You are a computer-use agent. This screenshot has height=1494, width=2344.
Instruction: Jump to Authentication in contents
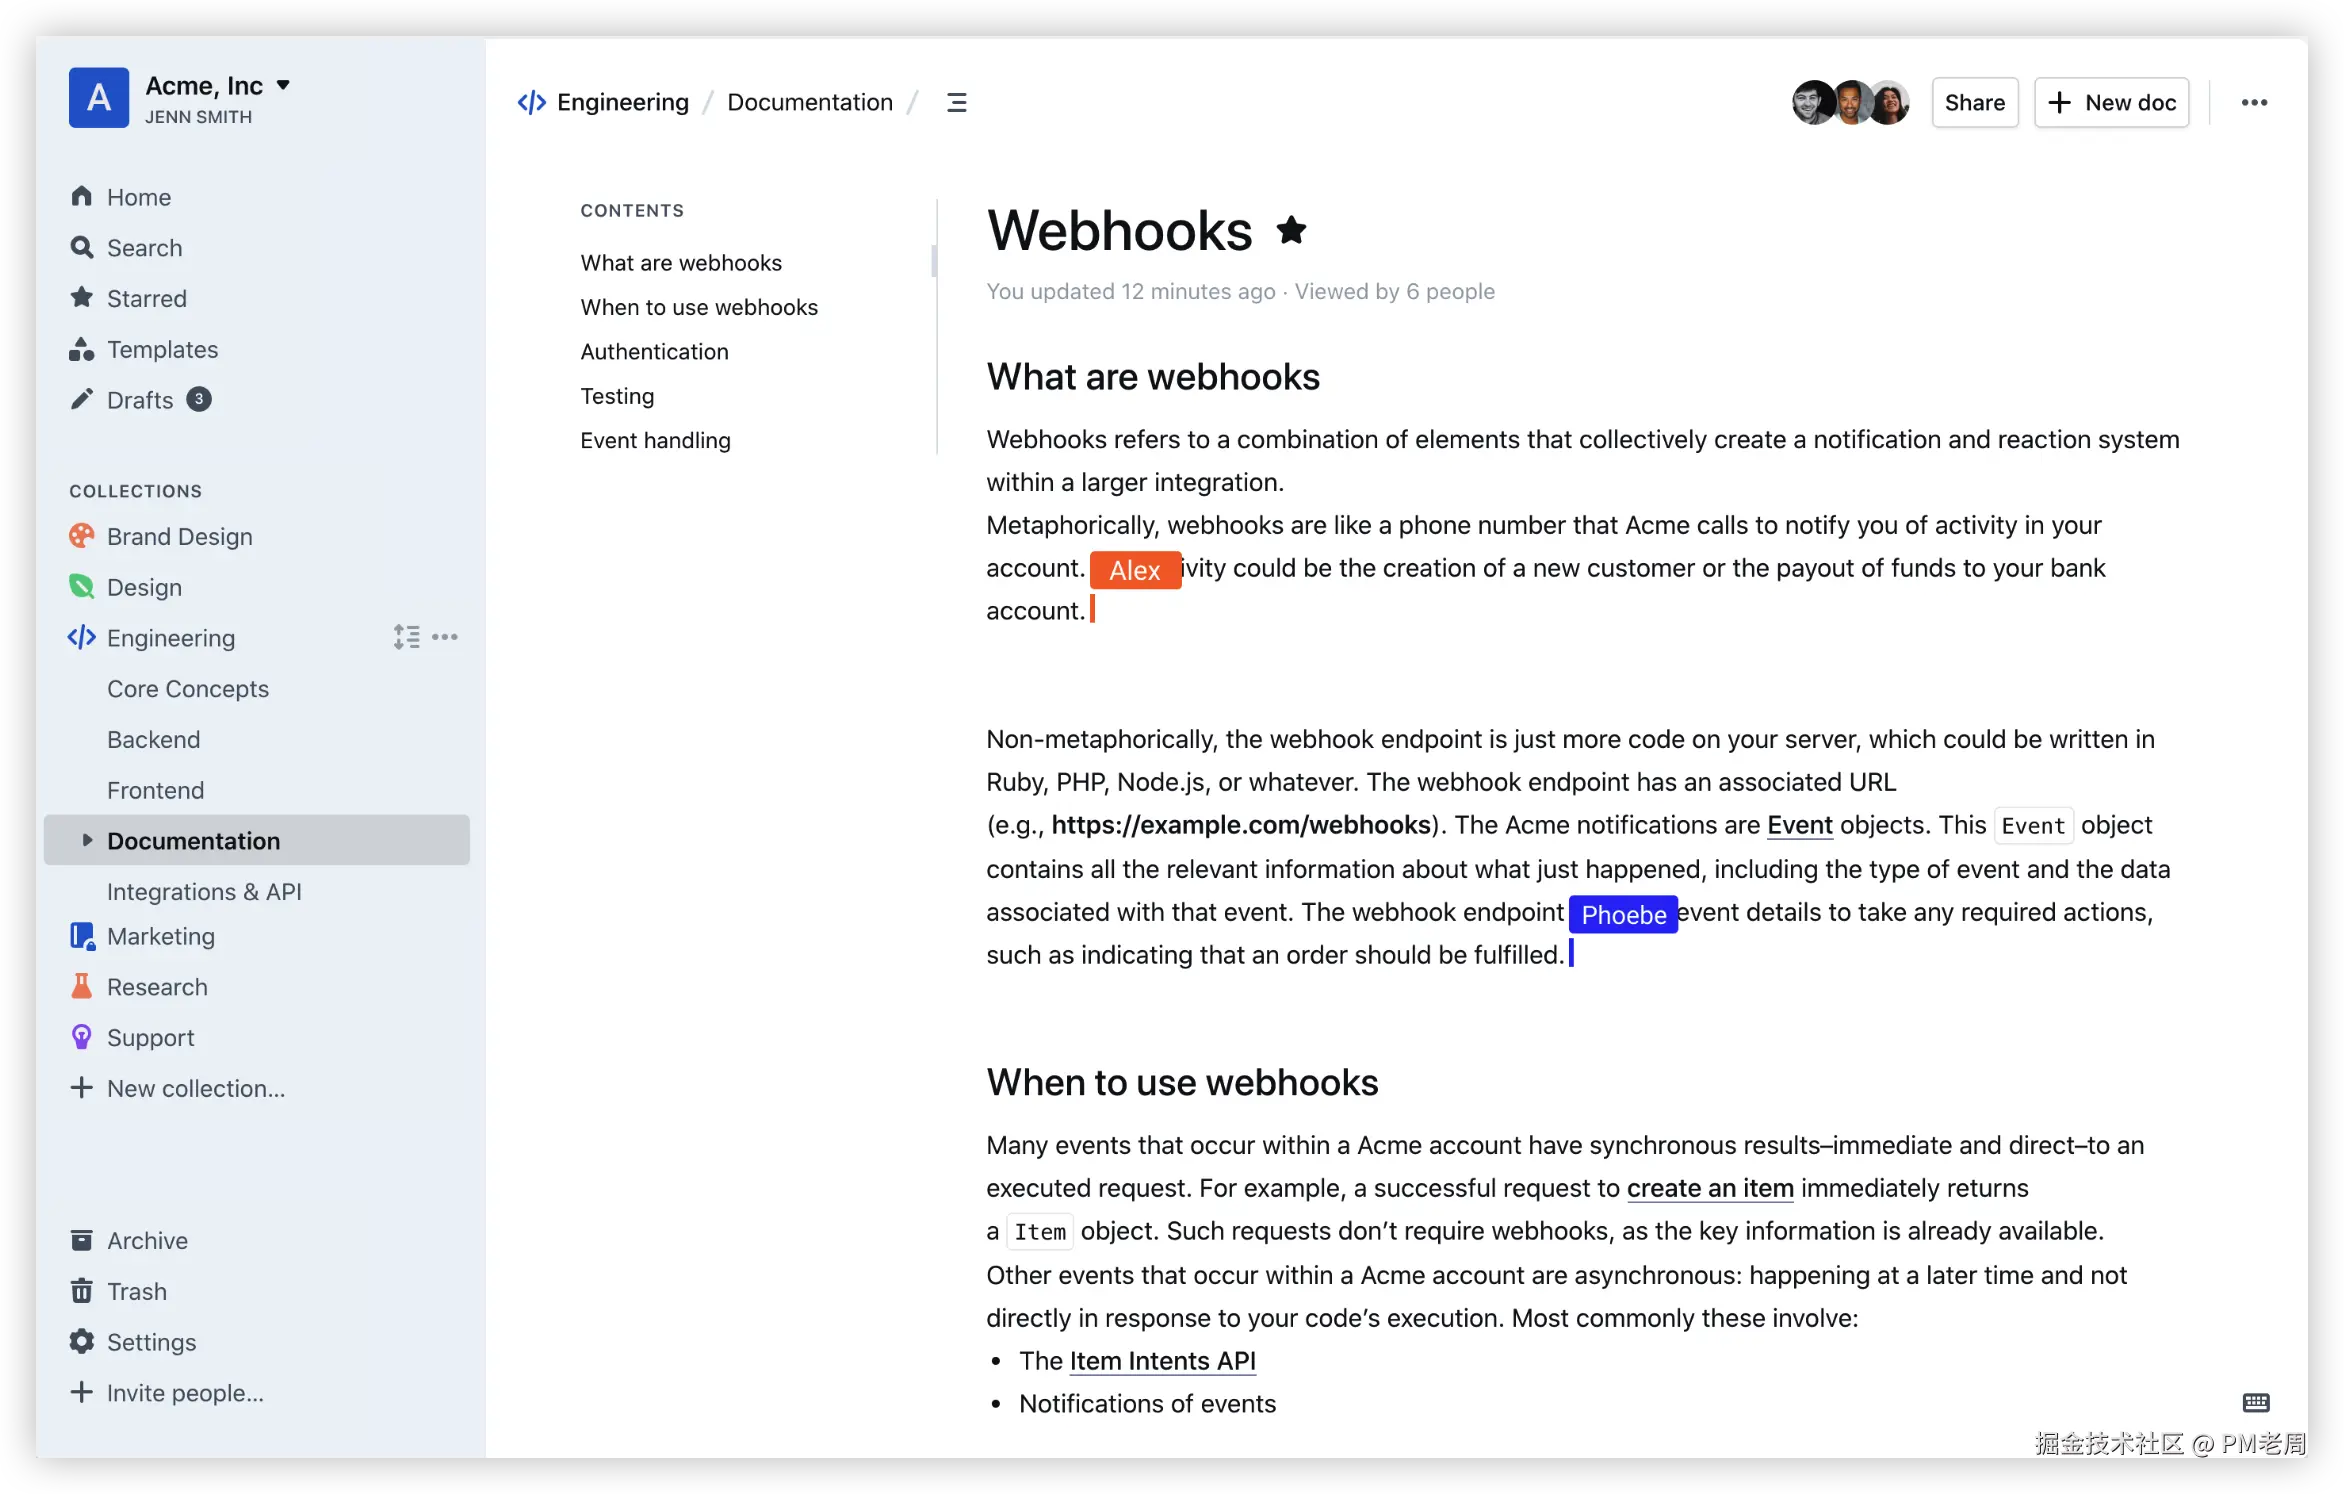654,351
